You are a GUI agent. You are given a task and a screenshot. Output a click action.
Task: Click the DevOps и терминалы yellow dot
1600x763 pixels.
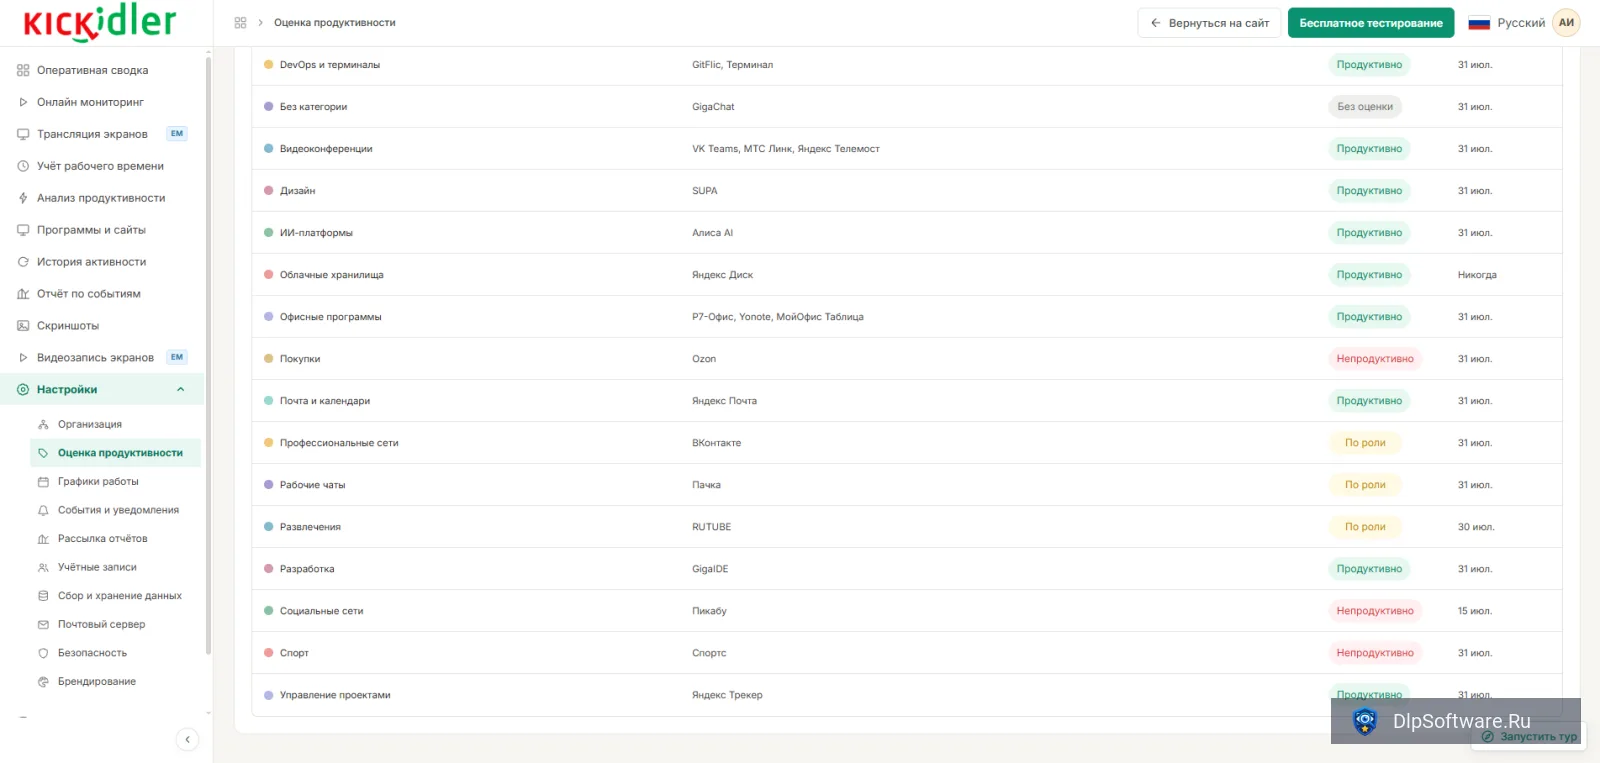tap(269, 65)
